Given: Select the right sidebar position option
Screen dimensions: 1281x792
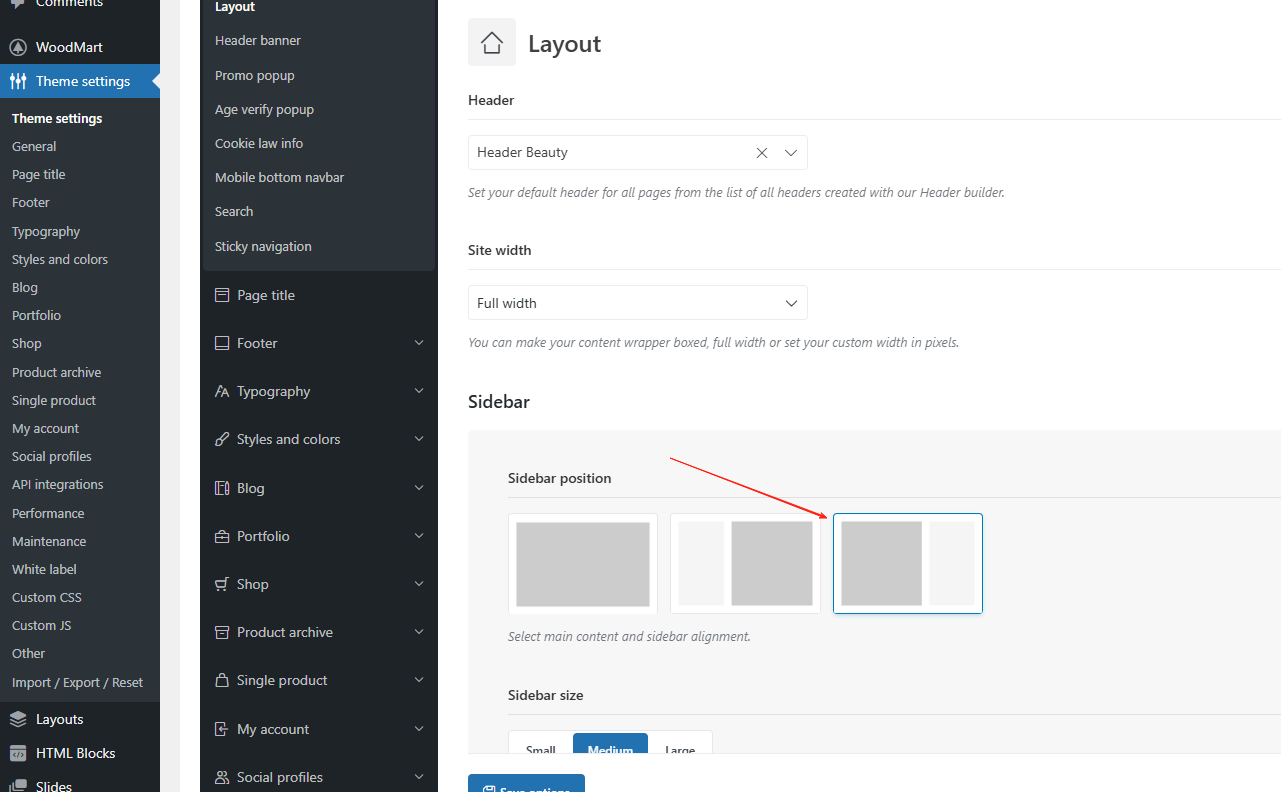Looking at the screenshot, I should click(908, 564).
